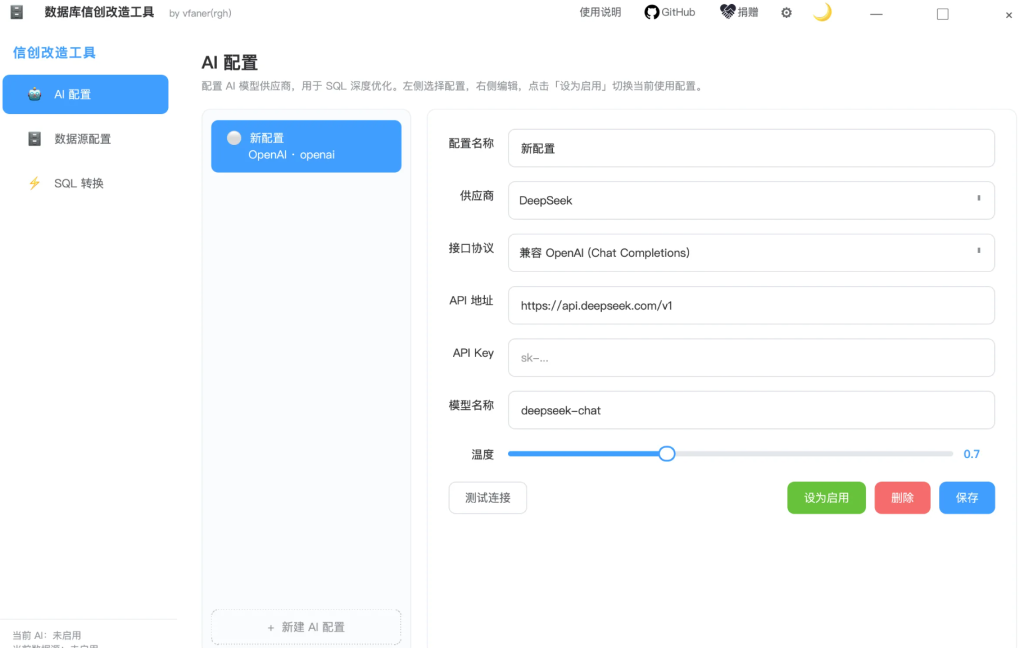This screenshot has width=1024, height=648.
Task: Click 测试连接 button
Action: [x=488, y=498]
